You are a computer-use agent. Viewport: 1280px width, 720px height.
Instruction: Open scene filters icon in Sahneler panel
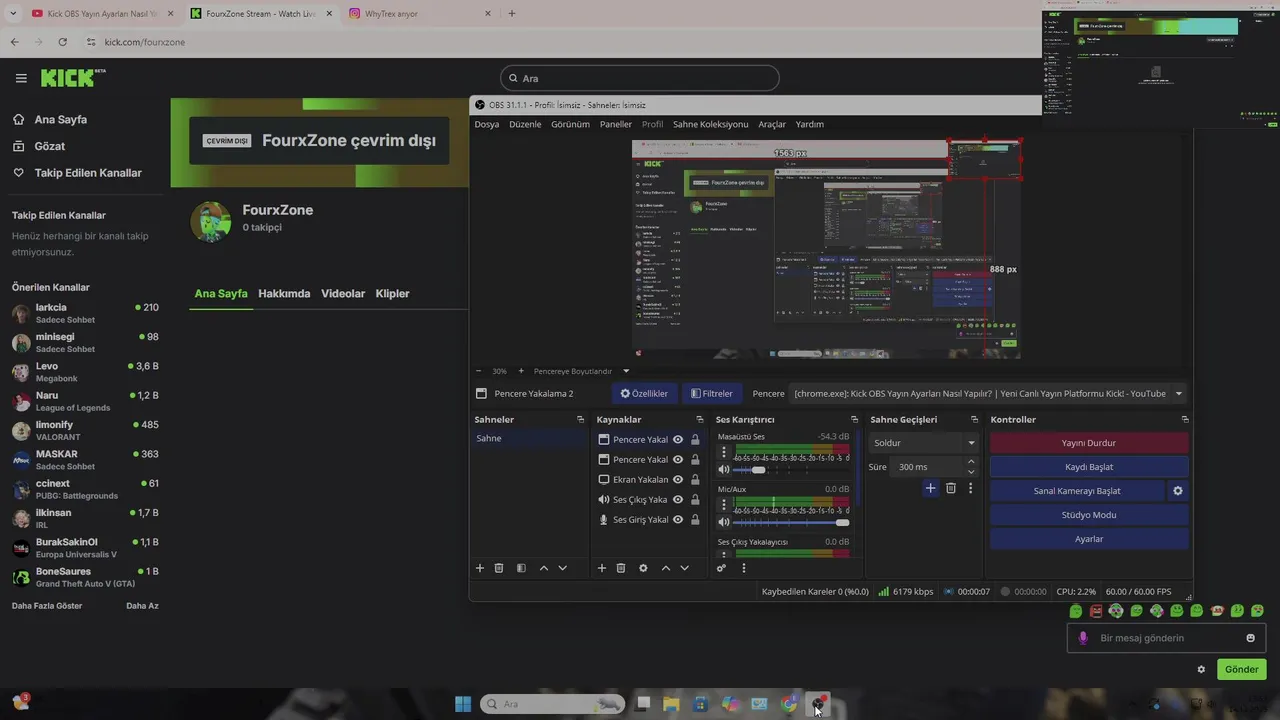[521, 568]
